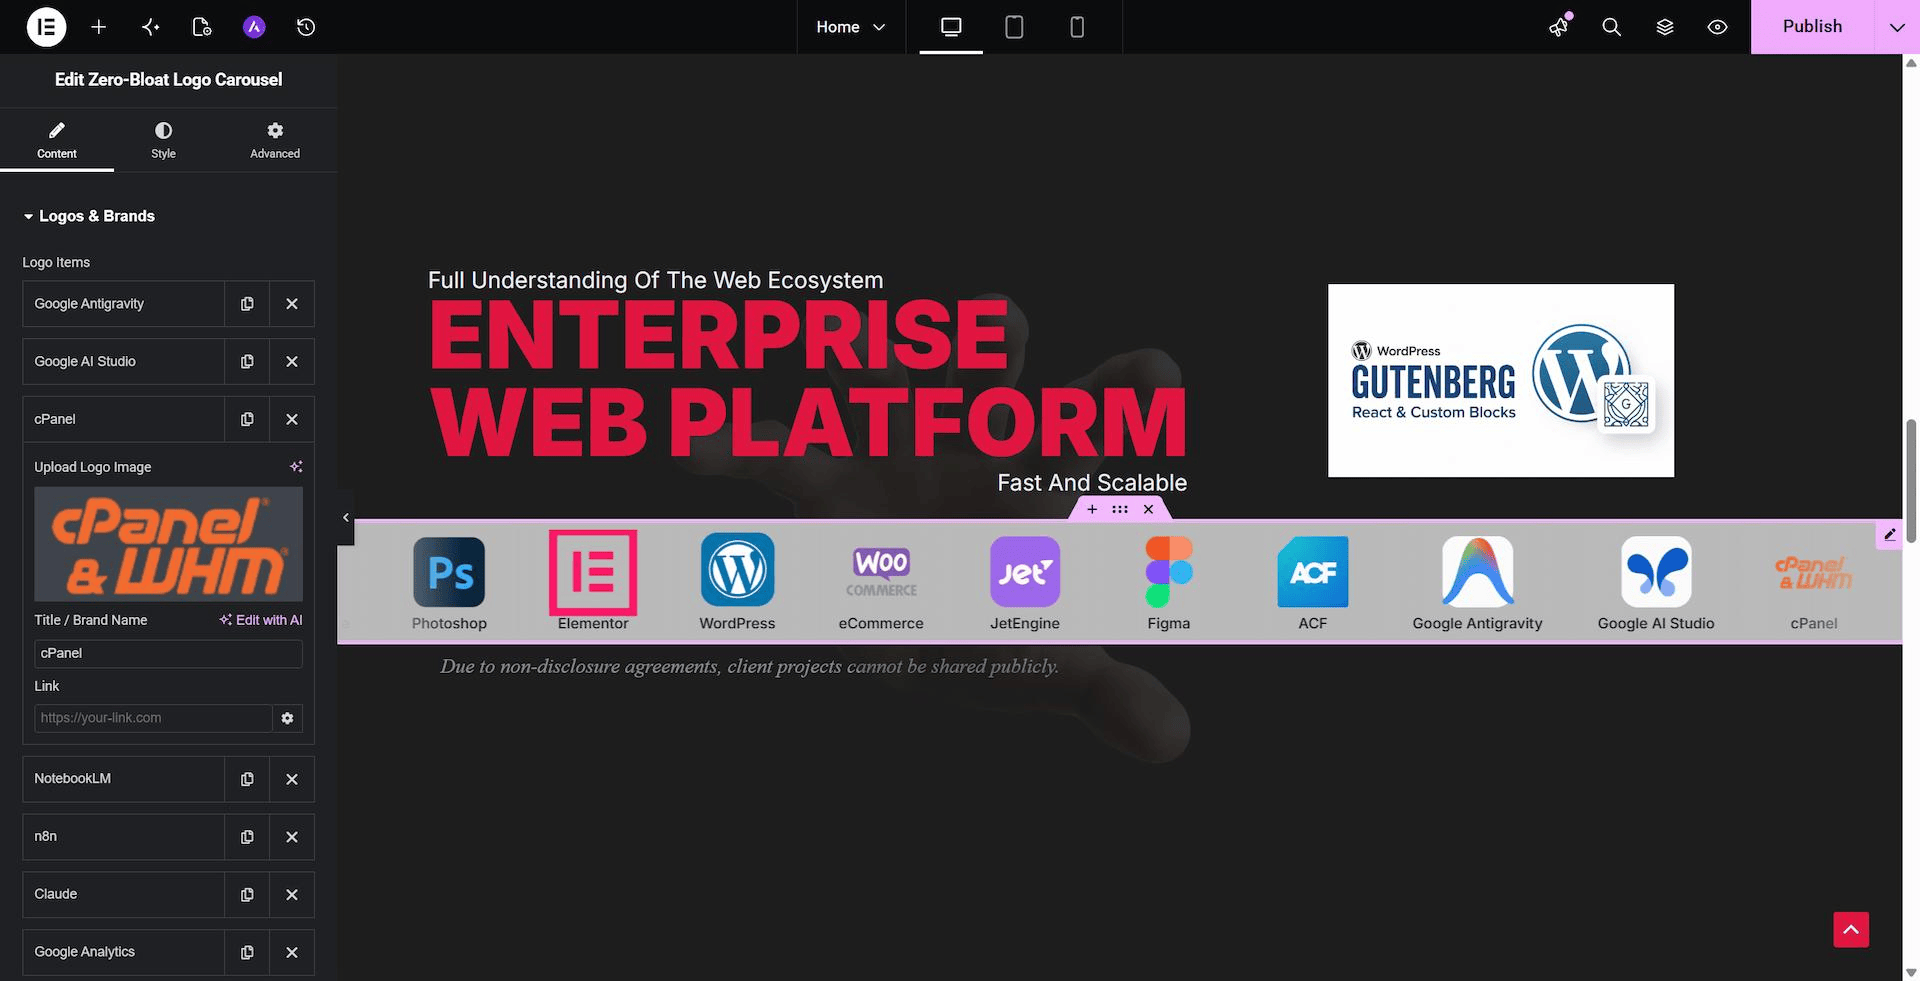Publish the page
Screen dimensions: 1920x981
[1812, 27]
